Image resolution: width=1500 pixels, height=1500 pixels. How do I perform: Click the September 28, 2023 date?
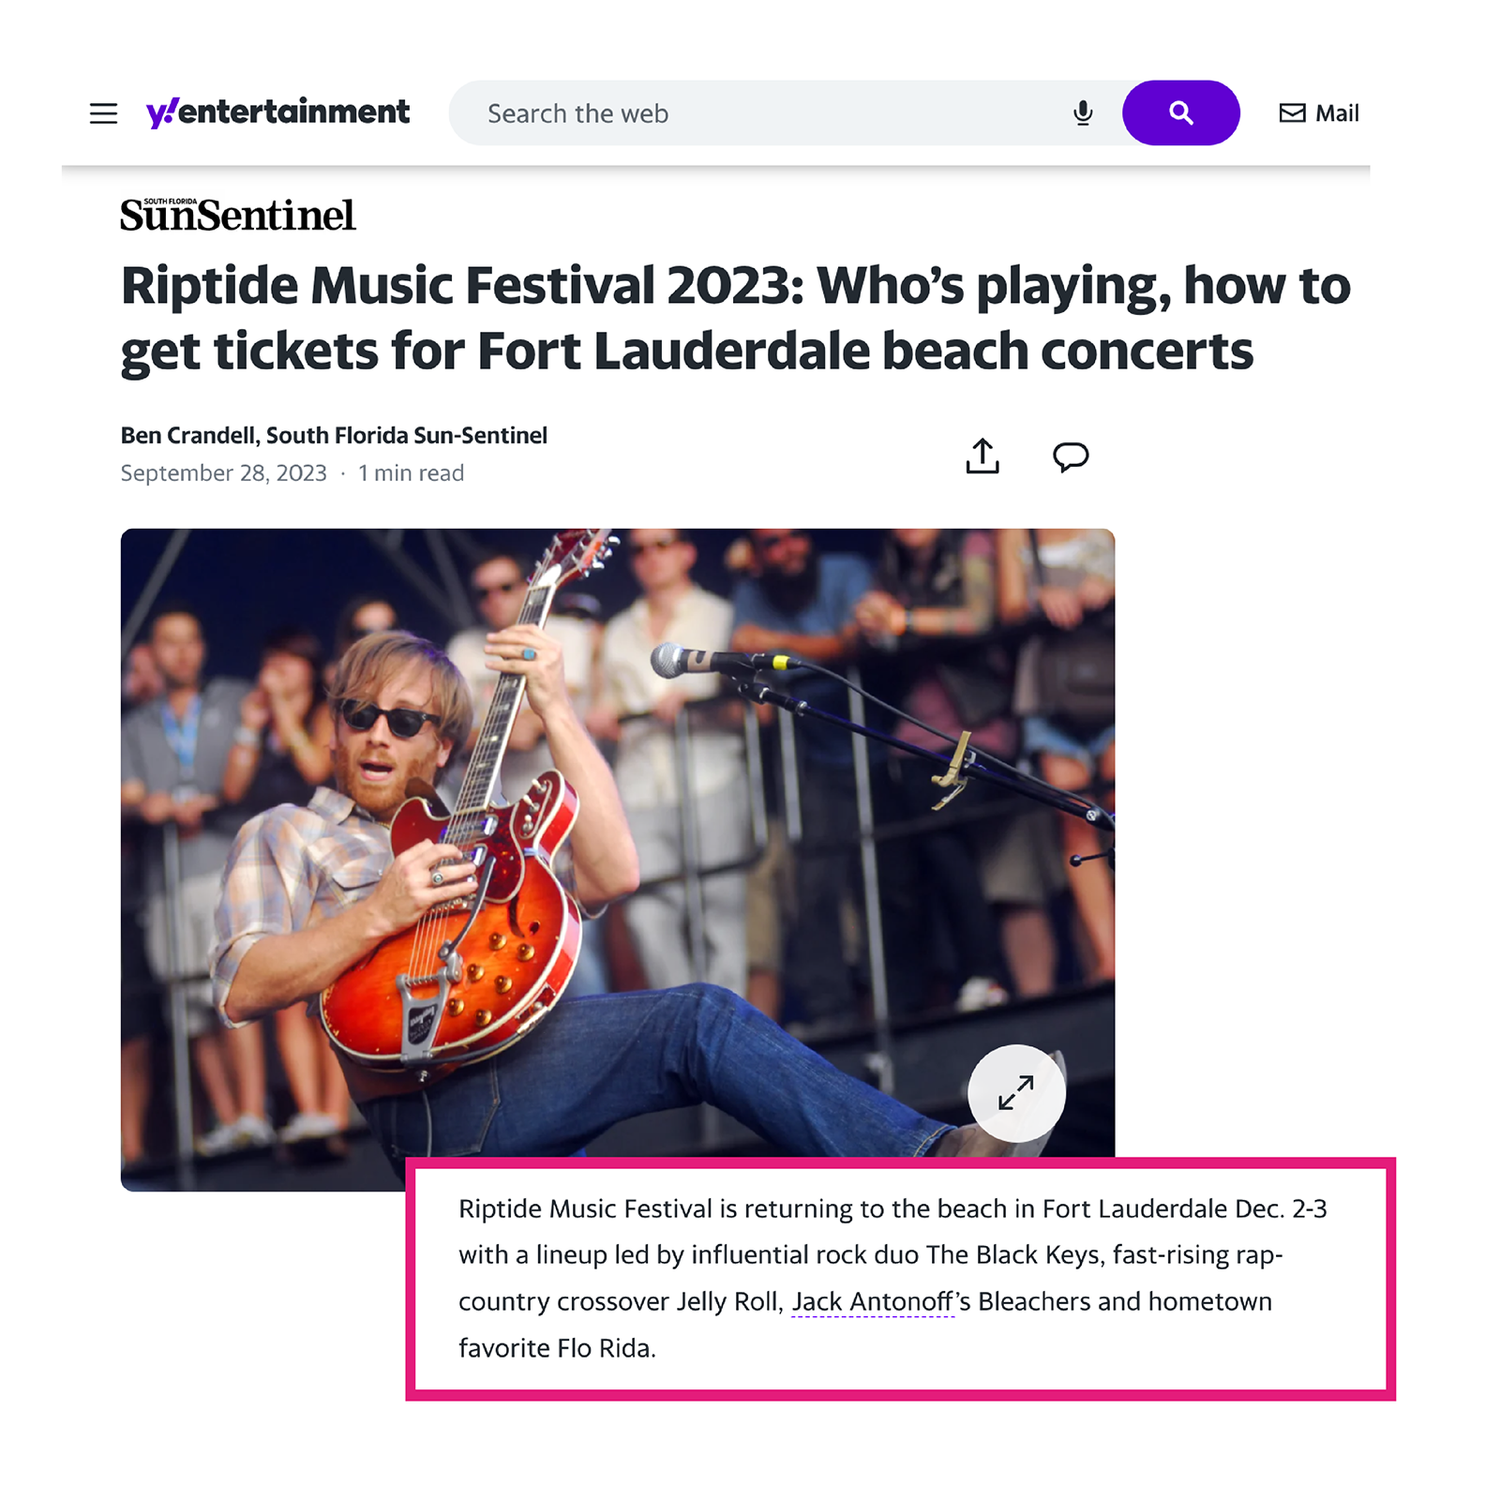224,473
